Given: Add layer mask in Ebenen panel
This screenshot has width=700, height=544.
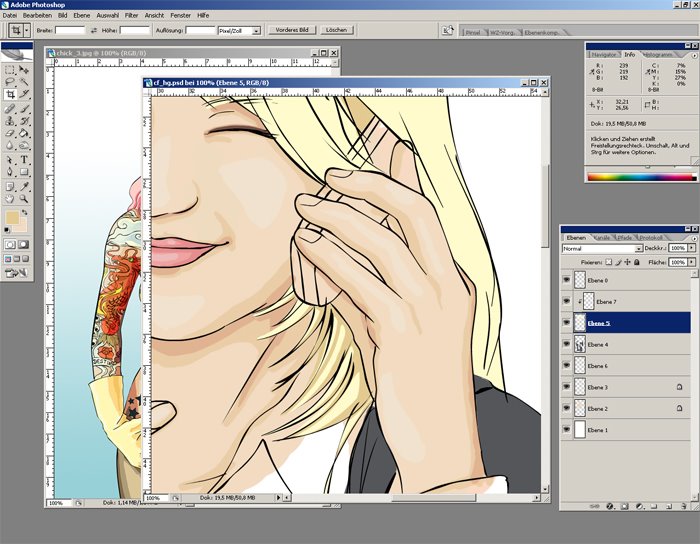Looking at the screenshot, I should point(625,507).
